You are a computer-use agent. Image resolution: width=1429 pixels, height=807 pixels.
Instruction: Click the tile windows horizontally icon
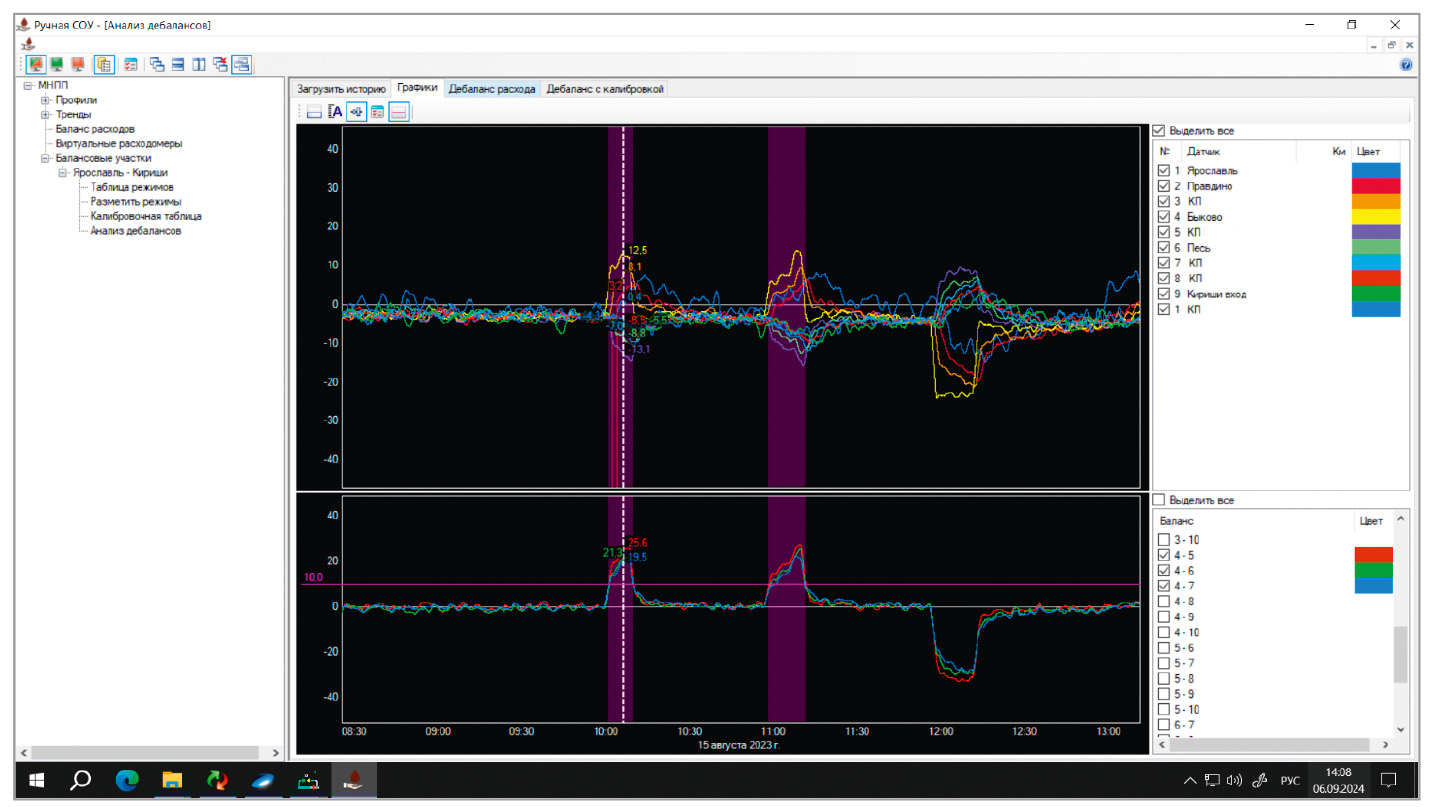coord(178,65)
